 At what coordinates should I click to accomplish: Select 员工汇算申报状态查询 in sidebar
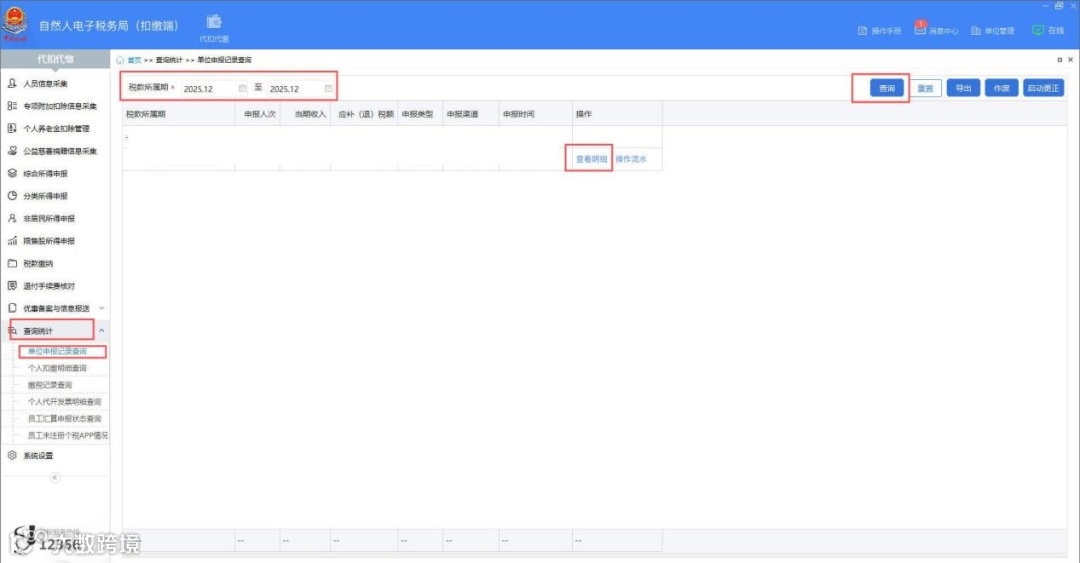pyautogui.click(x=64, y=418)
